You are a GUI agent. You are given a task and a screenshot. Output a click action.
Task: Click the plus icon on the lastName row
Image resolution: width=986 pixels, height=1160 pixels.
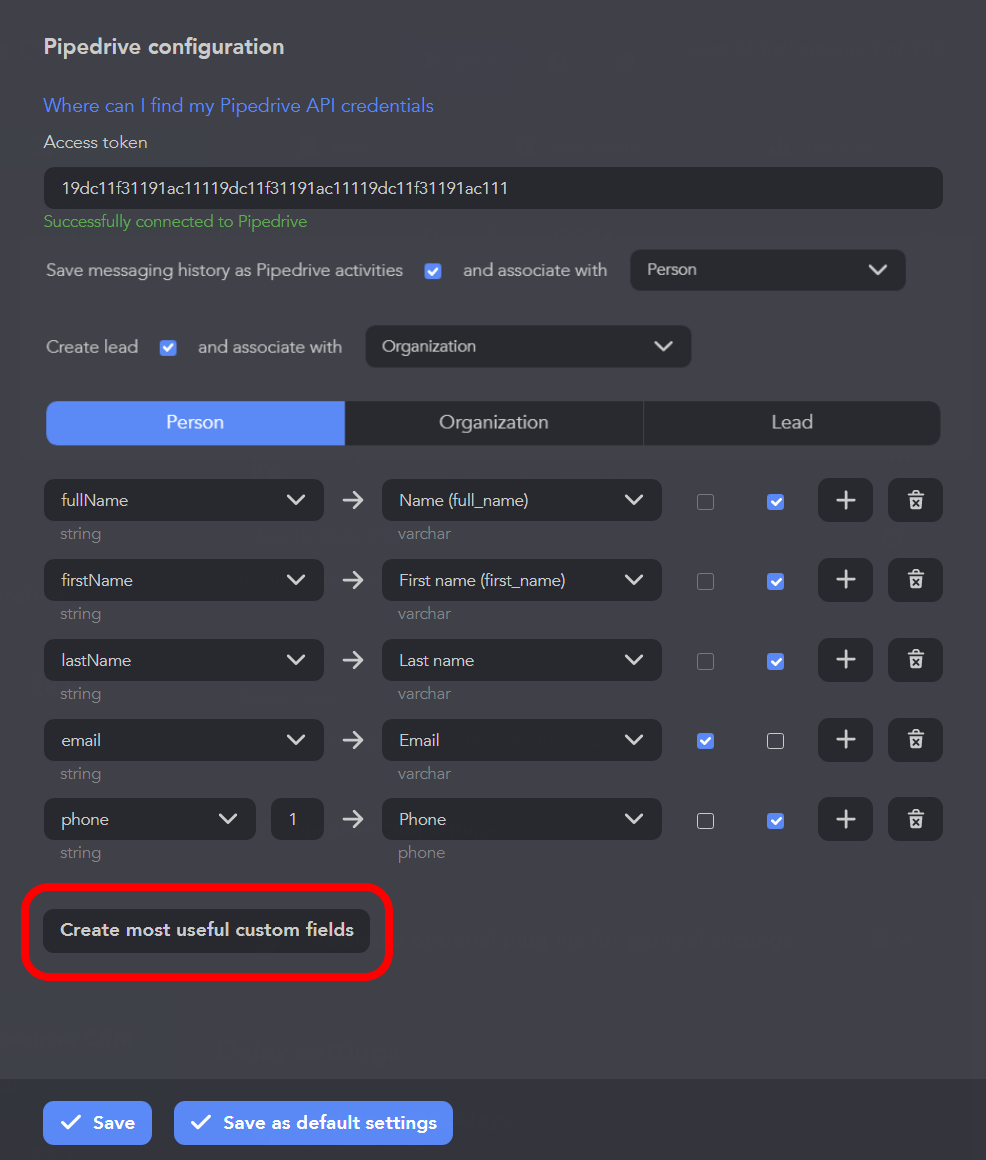[x=845, y=660]
